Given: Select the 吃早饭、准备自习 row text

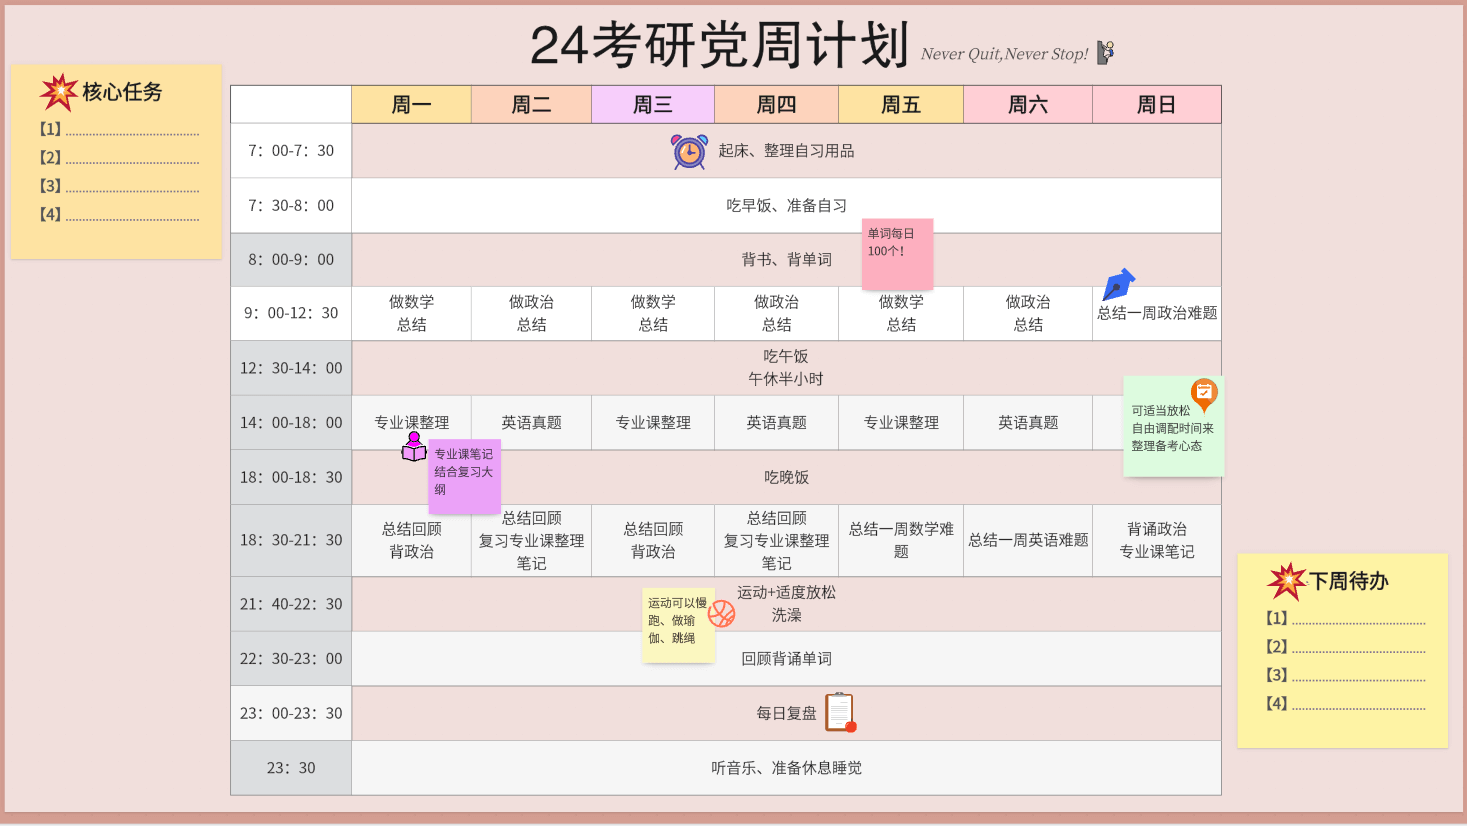Looking at the screenshot, I should click(x=786, y=206).
